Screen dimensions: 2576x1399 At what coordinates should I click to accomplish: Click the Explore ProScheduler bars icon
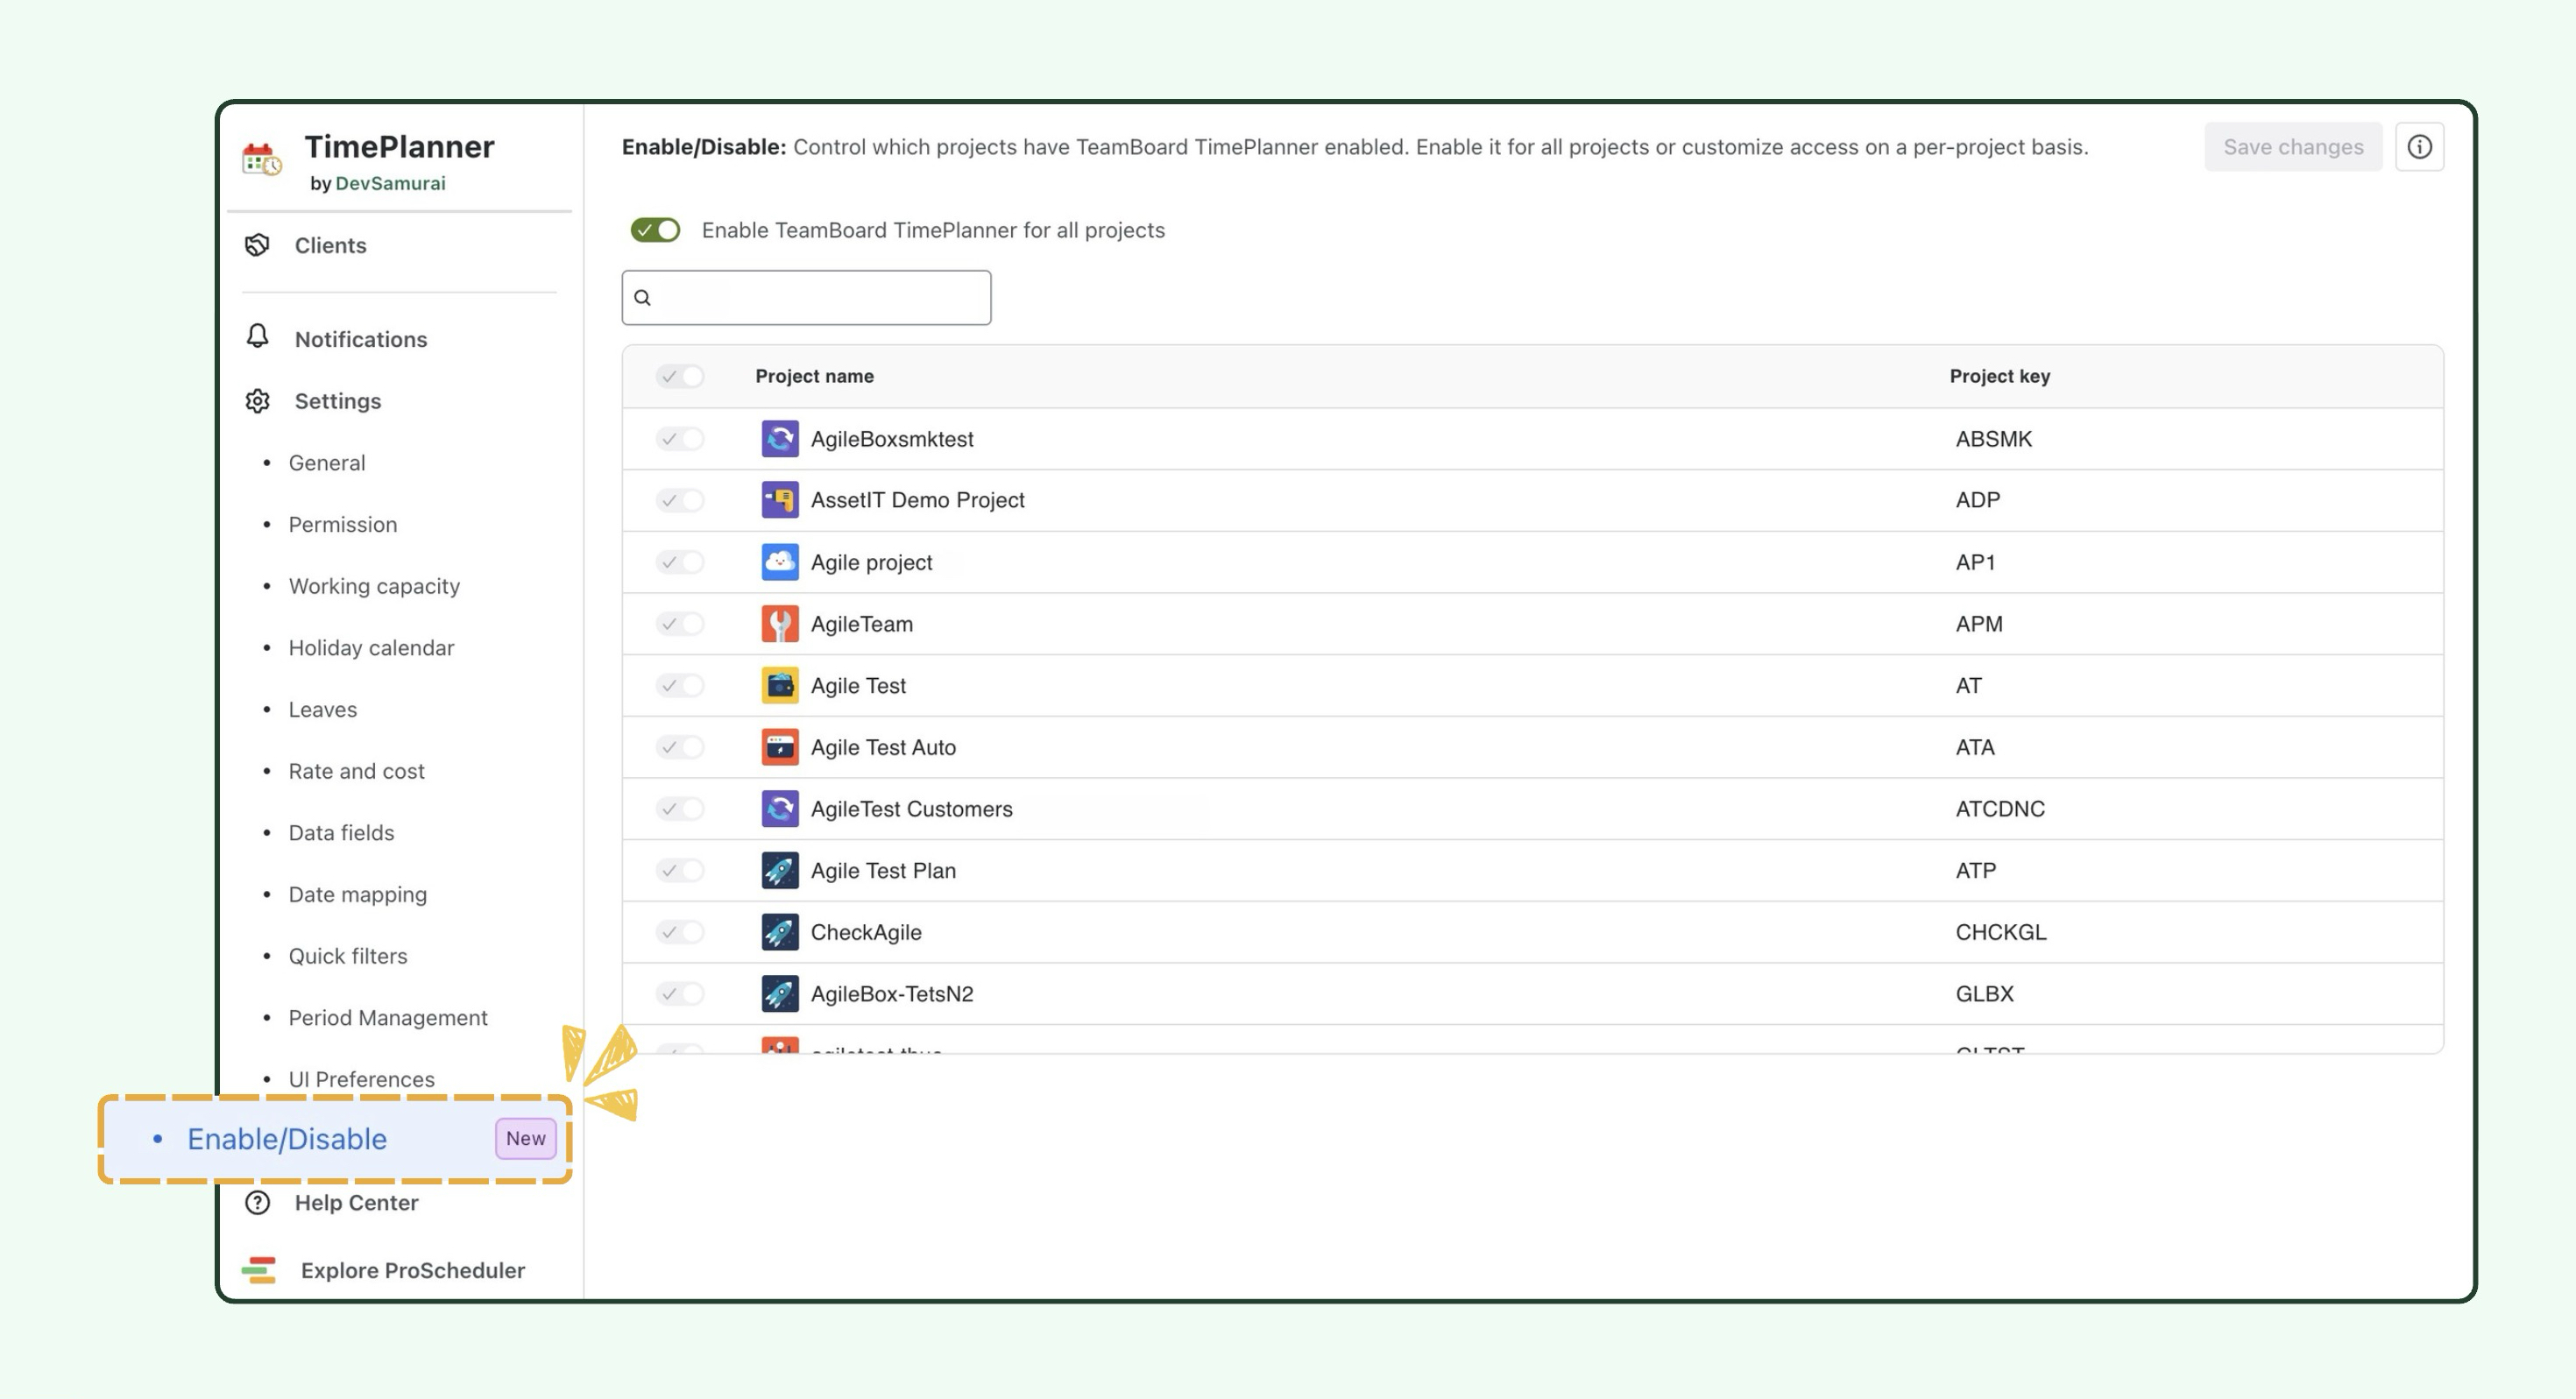pyautogui.click(x=259, y=1270)
